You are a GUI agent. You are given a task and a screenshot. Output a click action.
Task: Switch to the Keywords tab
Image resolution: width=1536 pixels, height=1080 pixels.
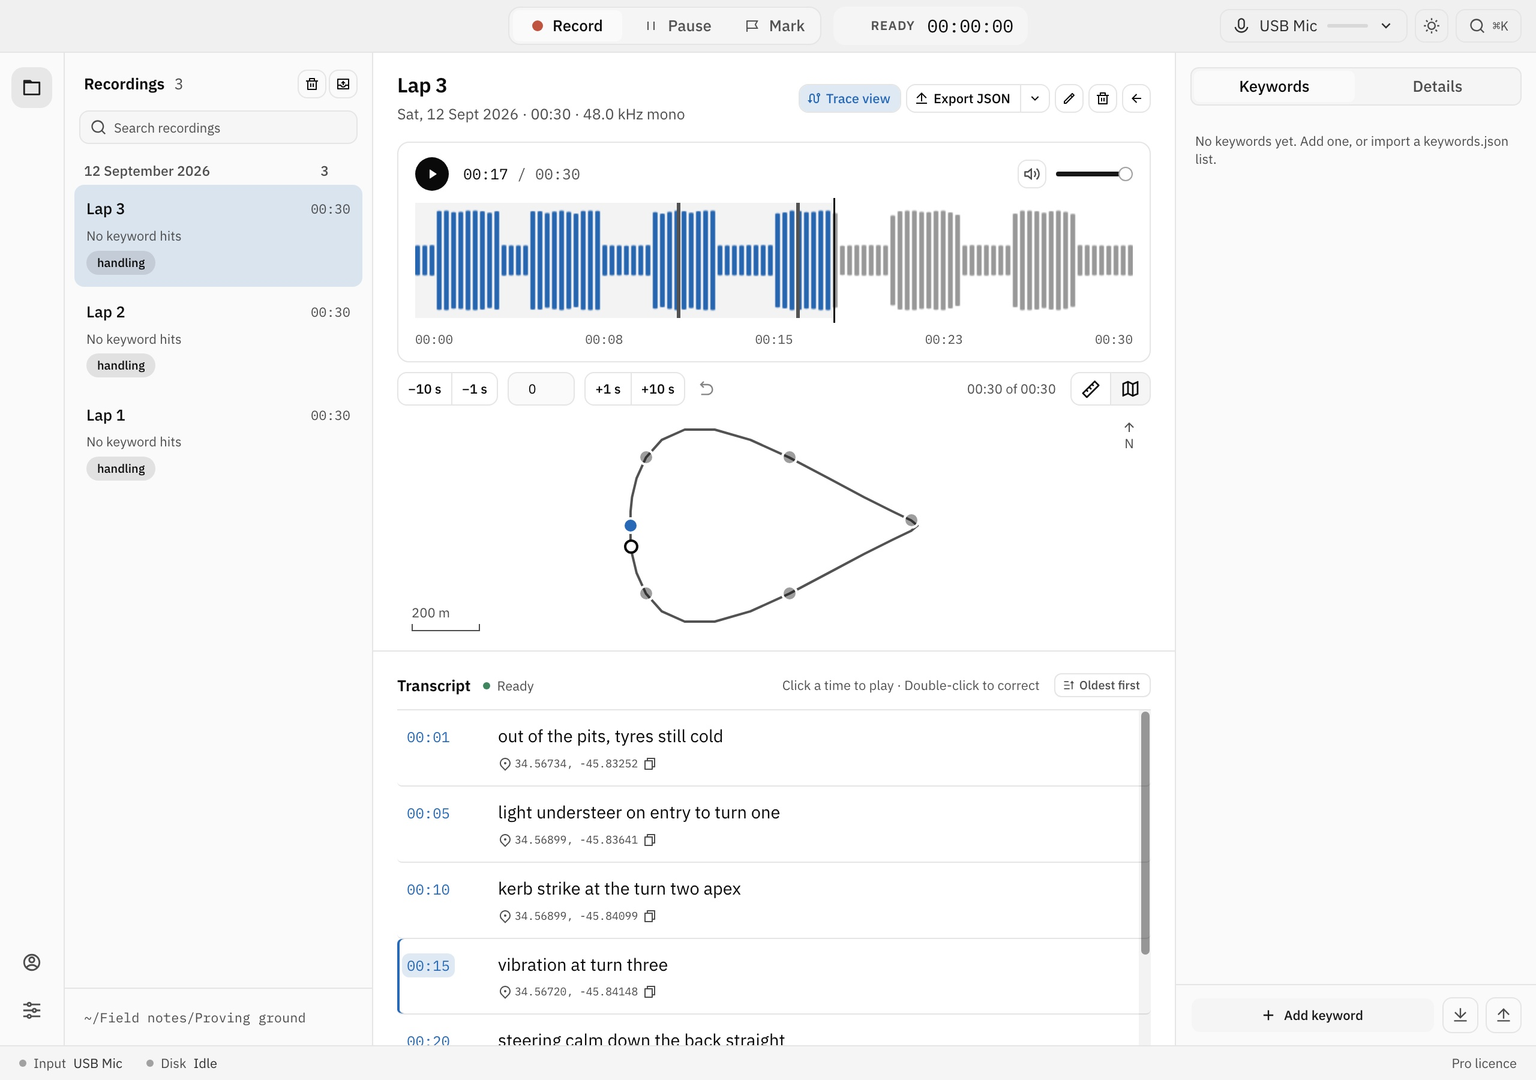[x=1274, y=87]
